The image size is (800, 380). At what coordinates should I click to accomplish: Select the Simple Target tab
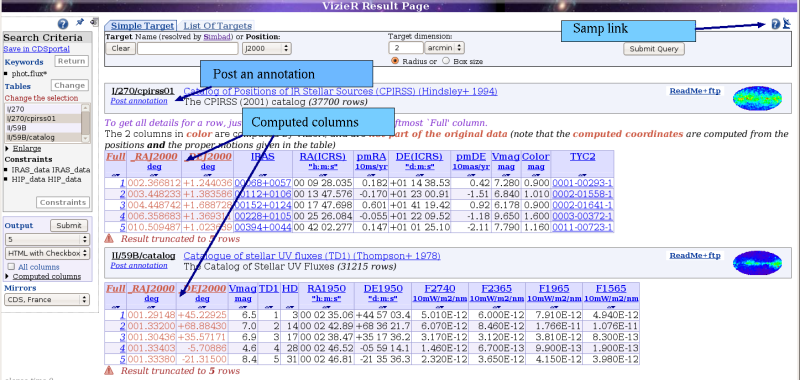click(x=140, y=26)
